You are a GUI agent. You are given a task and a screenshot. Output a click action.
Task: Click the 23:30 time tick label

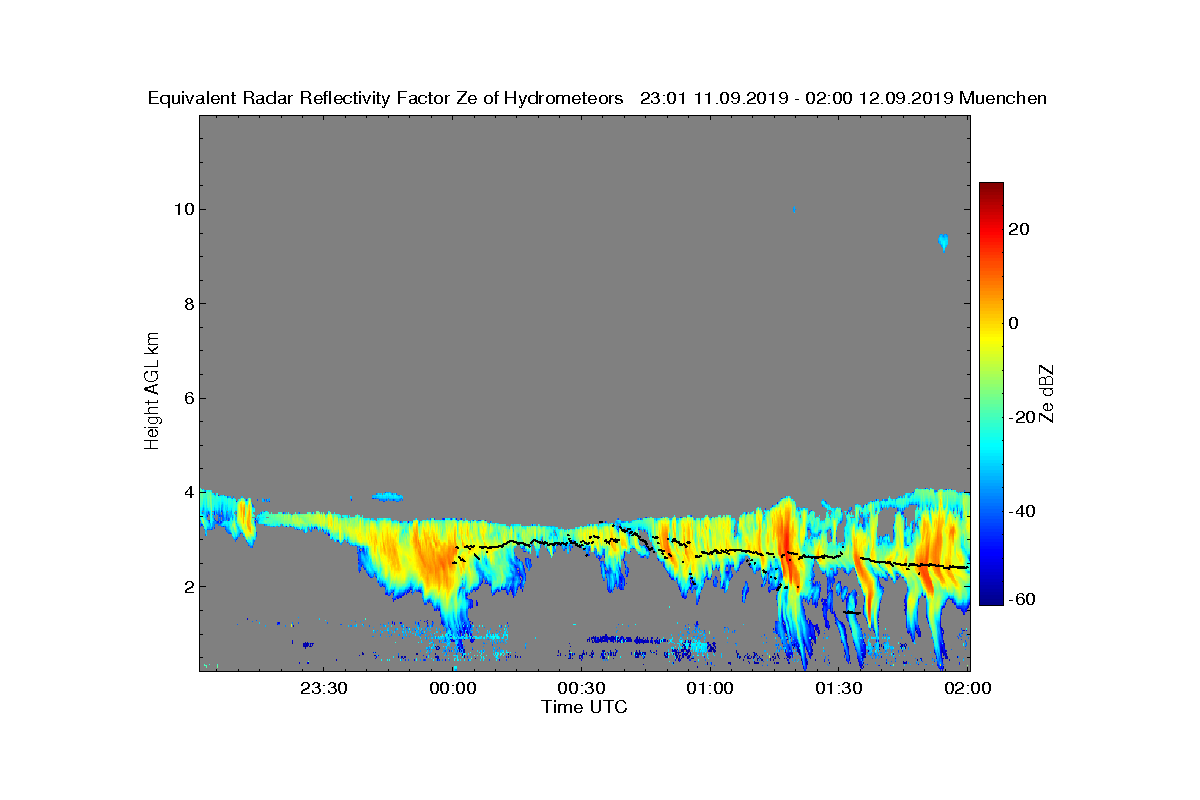(324, 688)
